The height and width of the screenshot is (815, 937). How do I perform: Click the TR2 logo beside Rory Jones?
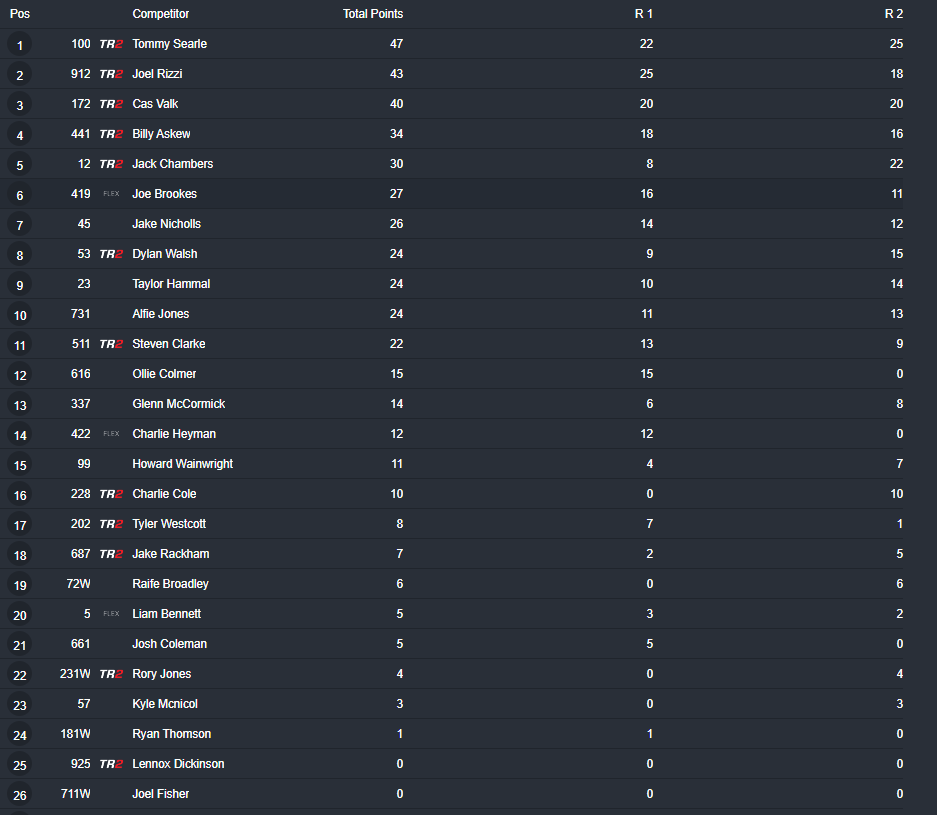[x=111, y=674]
